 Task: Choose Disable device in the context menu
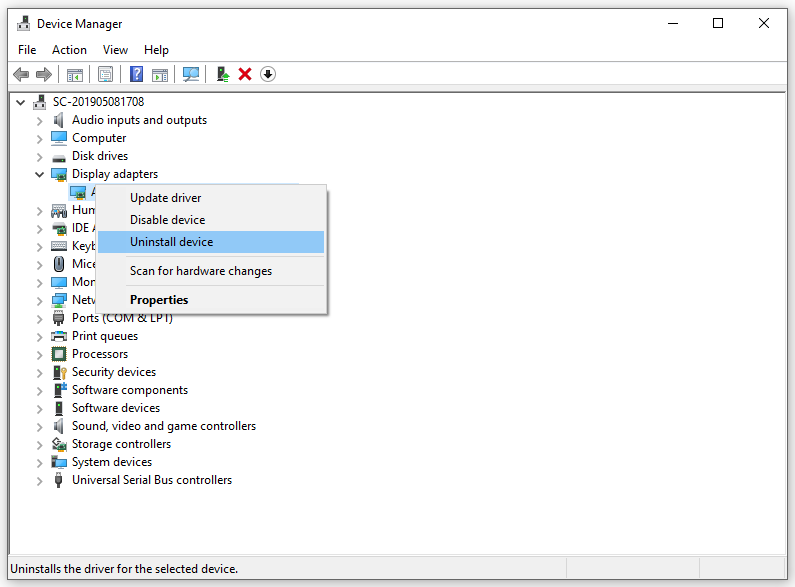point(167,220)
